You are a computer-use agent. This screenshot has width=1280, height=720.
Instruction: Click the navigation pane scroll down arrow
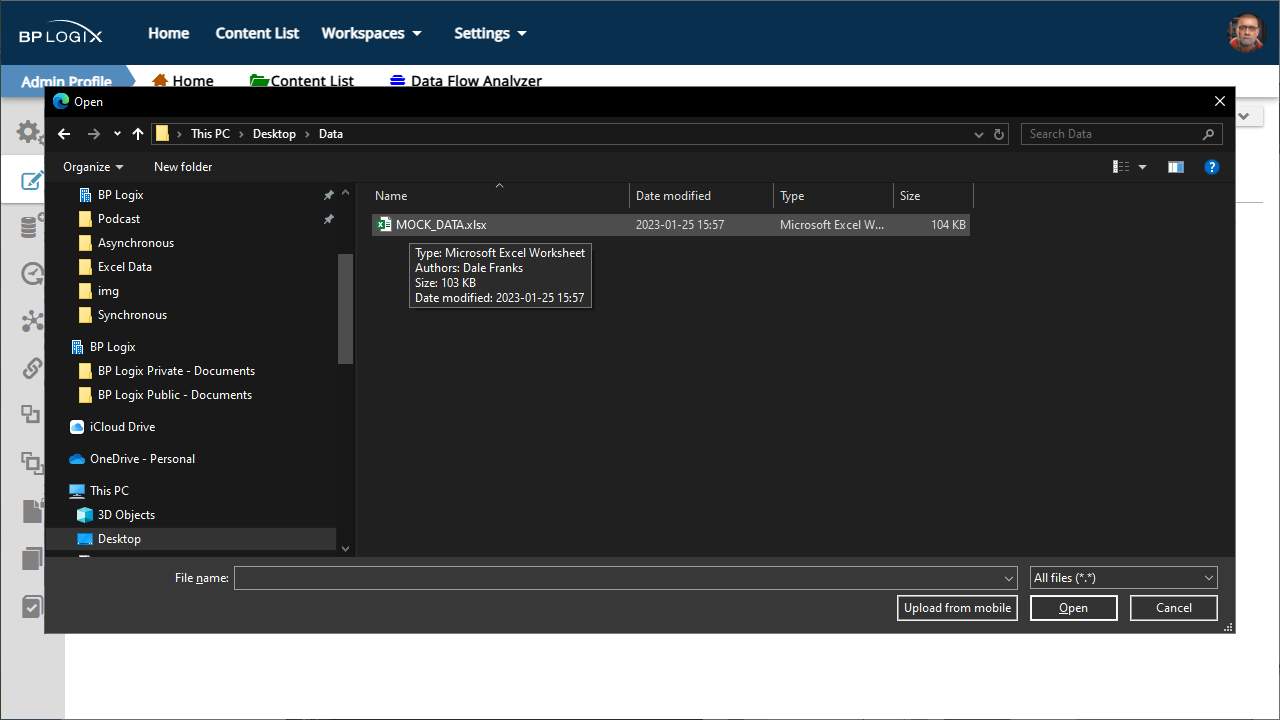tap(346, 548)
